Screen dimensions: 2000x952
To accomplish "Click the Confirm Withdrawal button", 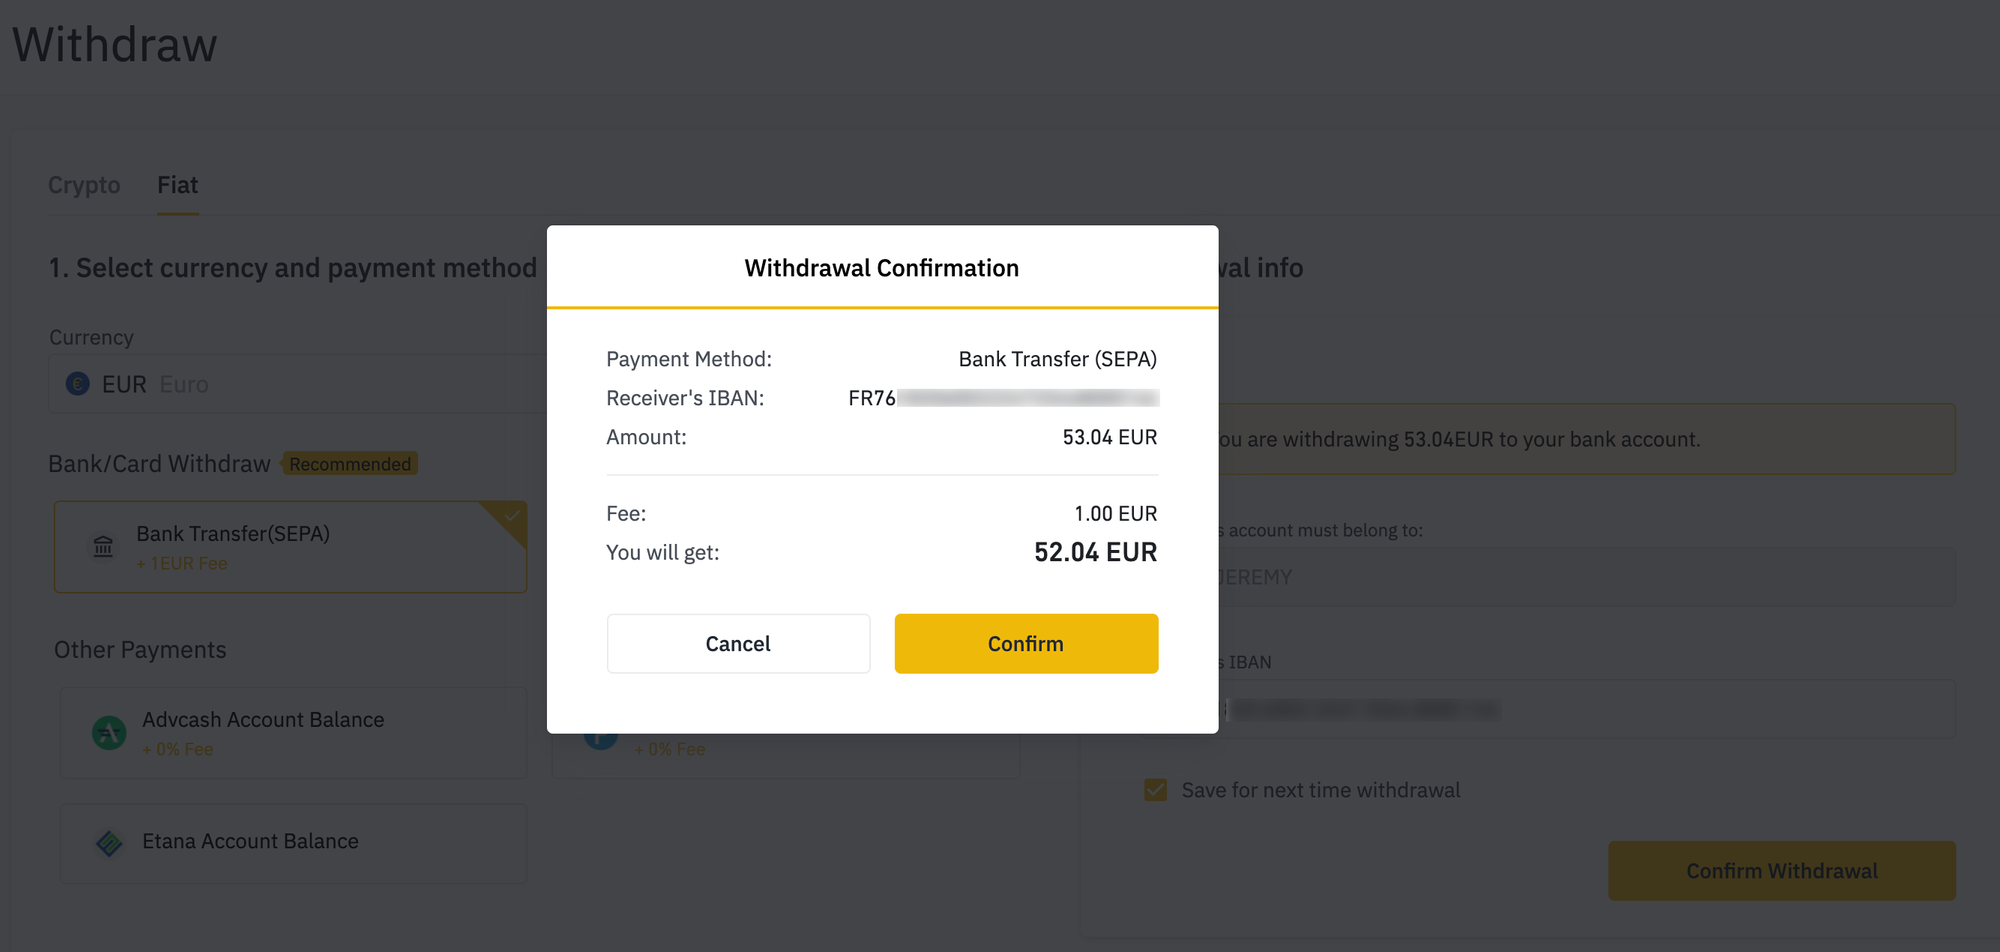I will (1782, 871).
